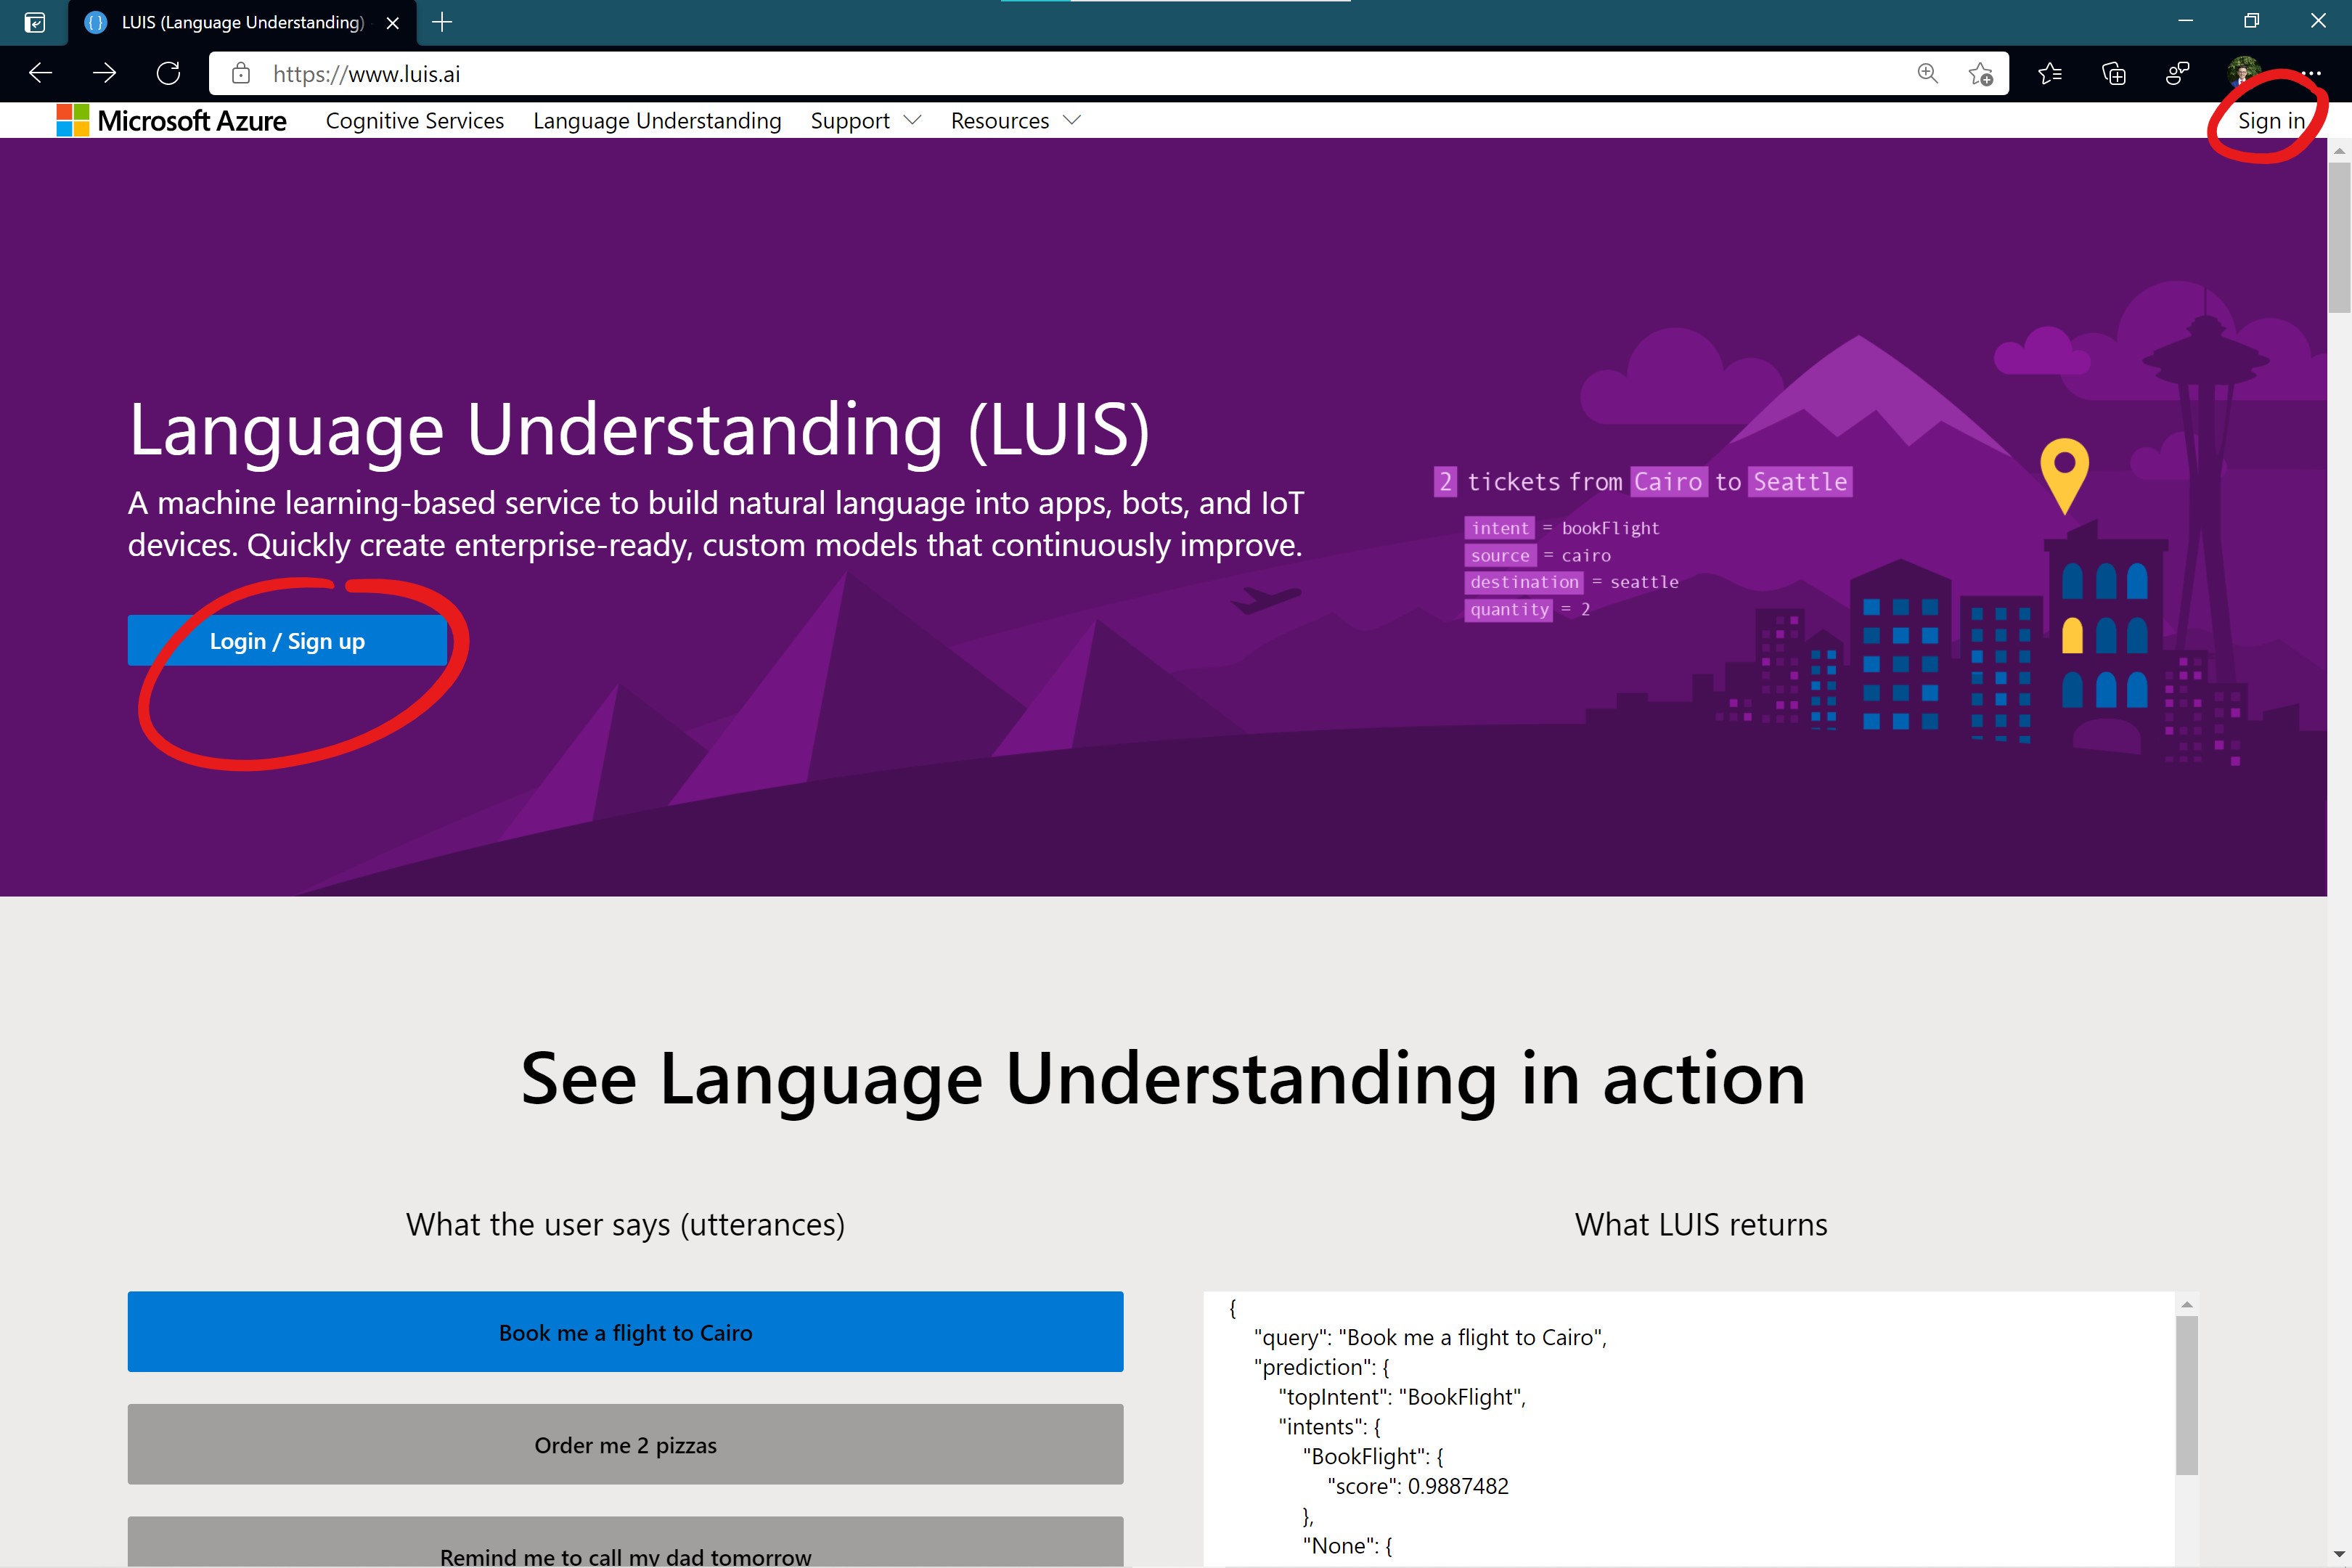
Task: Click the 'Cairo' highlighted entity
Action: 1668,481
